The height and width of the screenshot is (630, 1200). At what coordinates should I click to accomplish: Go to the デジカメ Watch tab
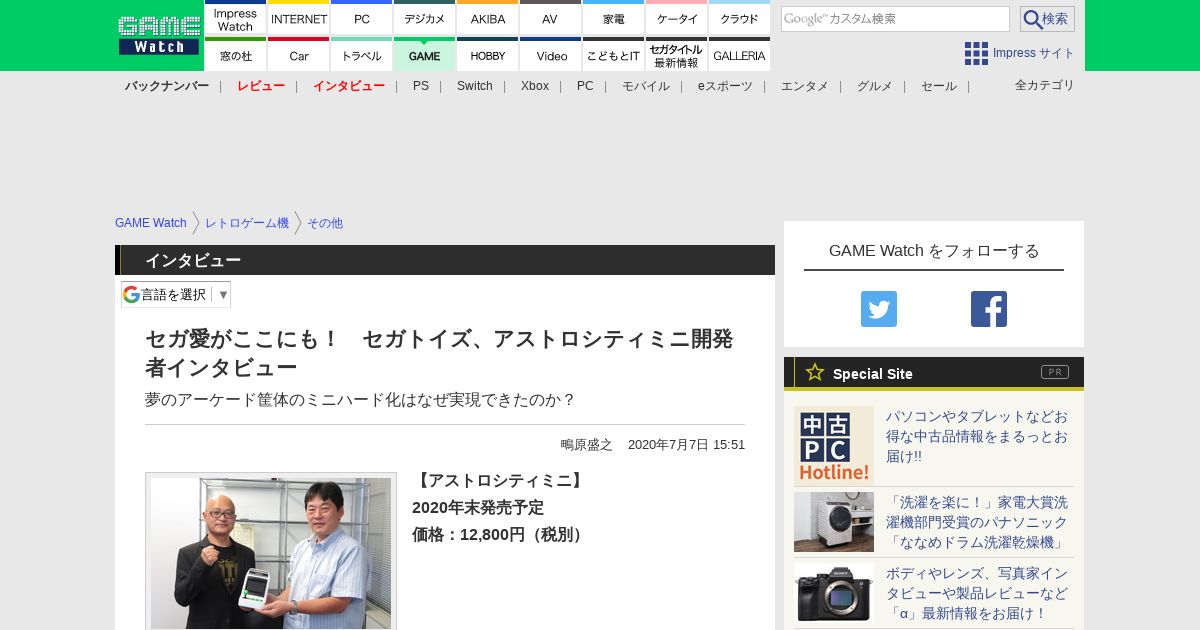click(x=424, y=18)
